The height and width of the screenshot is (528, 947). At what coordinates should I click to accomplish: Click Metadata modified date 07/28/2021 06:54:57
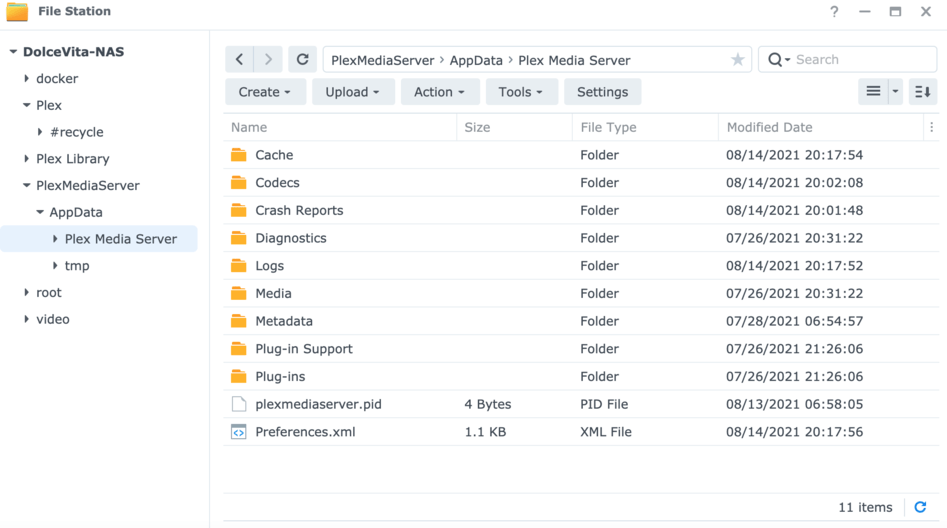(x=794, y=321)
